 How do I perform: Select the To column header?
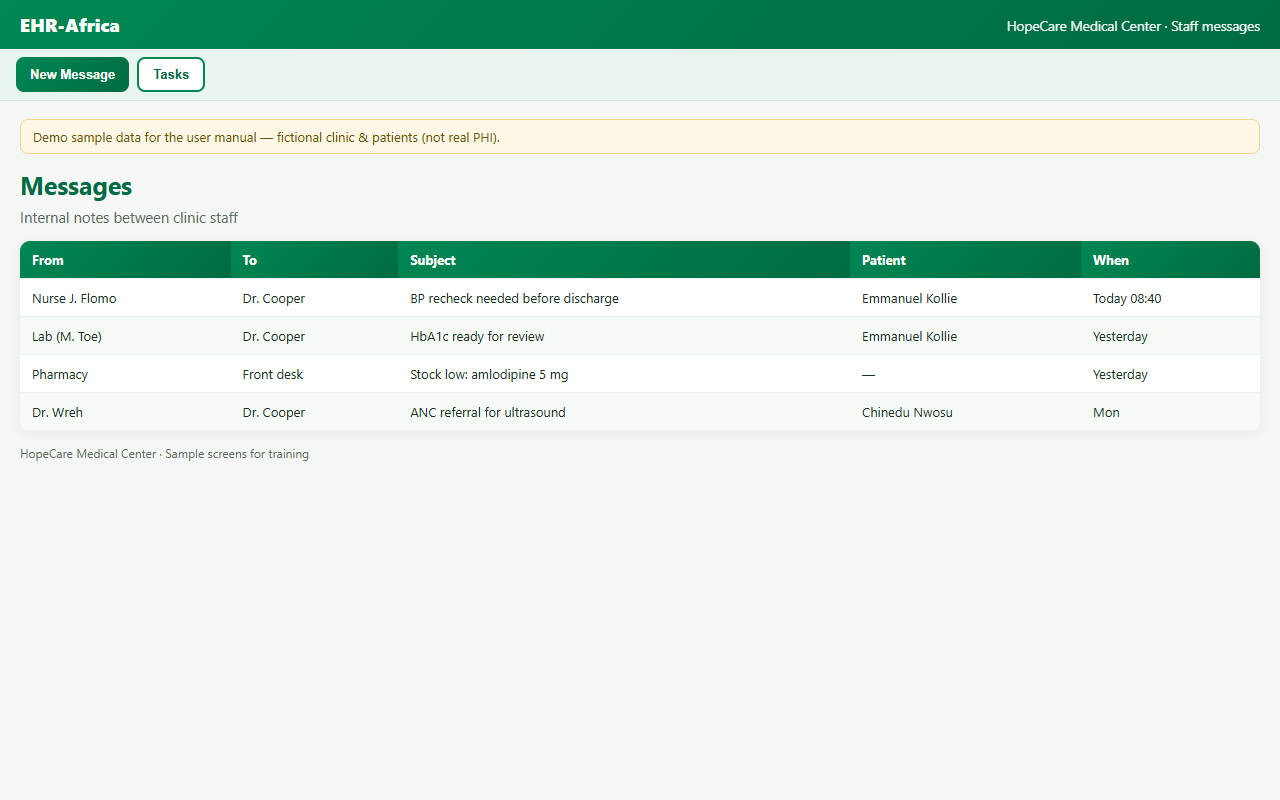click(314, 260)
